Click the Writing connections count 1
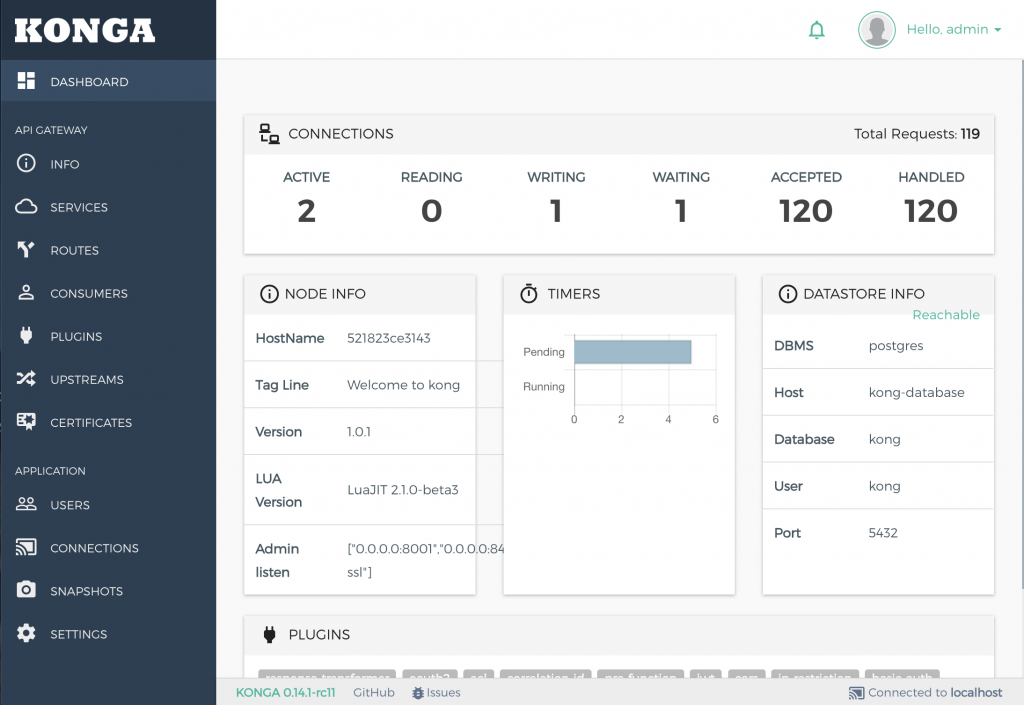Image resolution: width=1024 pixels, height=705 pixels. tap(556, 211)
